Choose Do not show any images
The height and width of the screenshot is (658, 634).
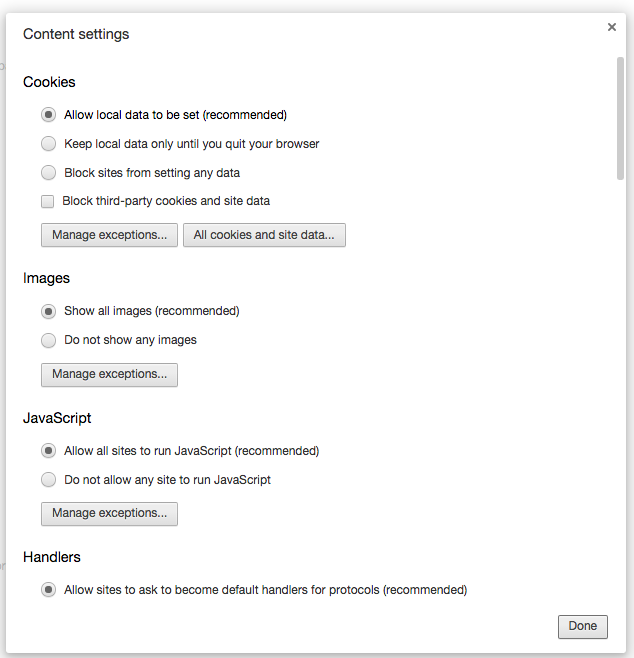click(x=48, y=340)
